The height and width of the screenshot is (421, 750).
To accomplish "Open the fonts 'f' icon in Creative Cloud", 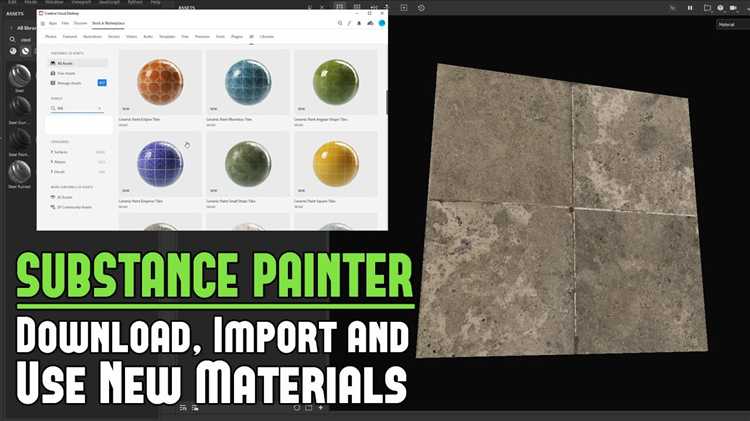I will (x=349, y=23).
